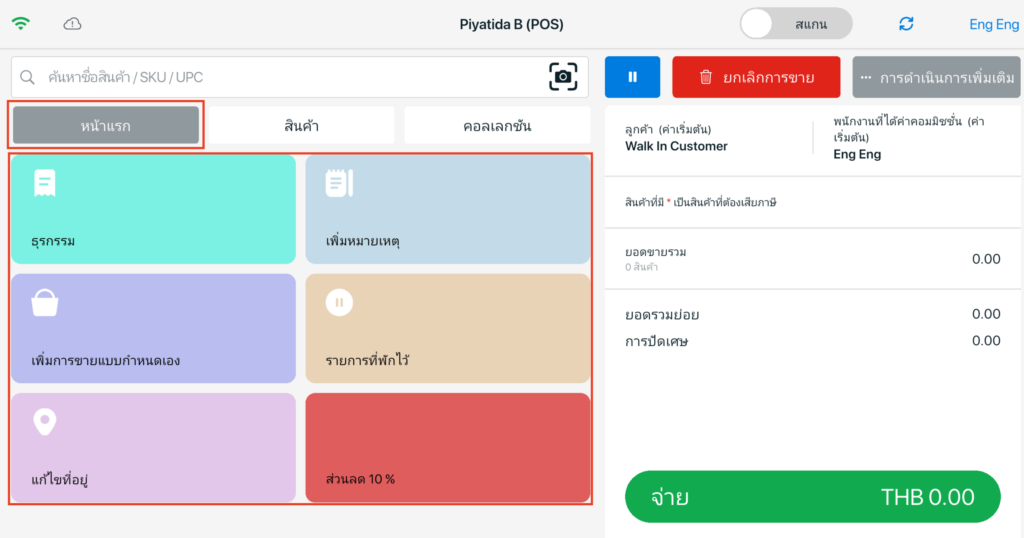Select the เพิ่มการขายแบบกำหนดเอง basket tile
Image resolution: width=1024 pixels, height=538 pixels.
tap(153, 328)
